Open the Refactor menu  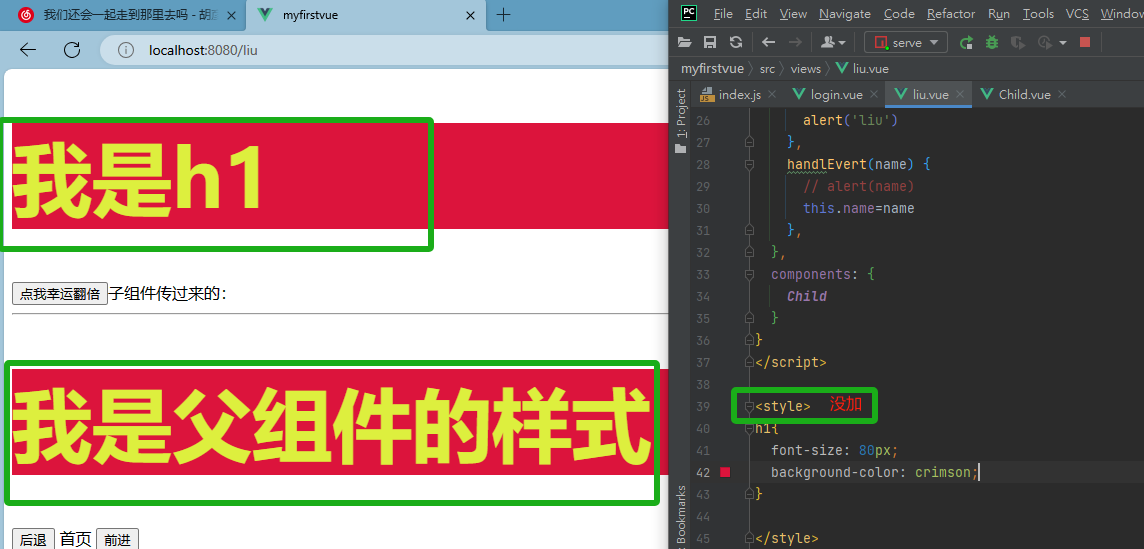tap(951, 13)
